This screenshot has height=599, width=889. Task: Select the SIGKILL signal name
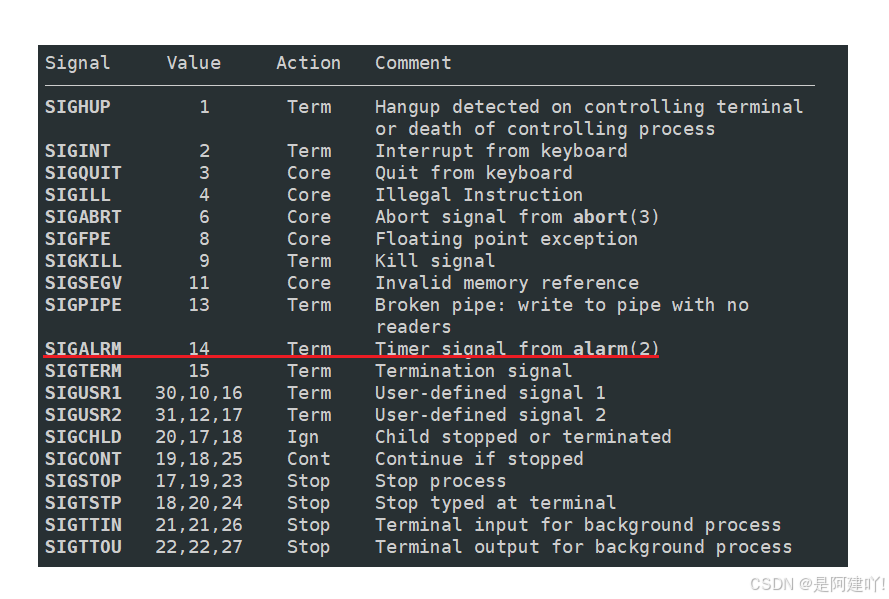[83, 261]
